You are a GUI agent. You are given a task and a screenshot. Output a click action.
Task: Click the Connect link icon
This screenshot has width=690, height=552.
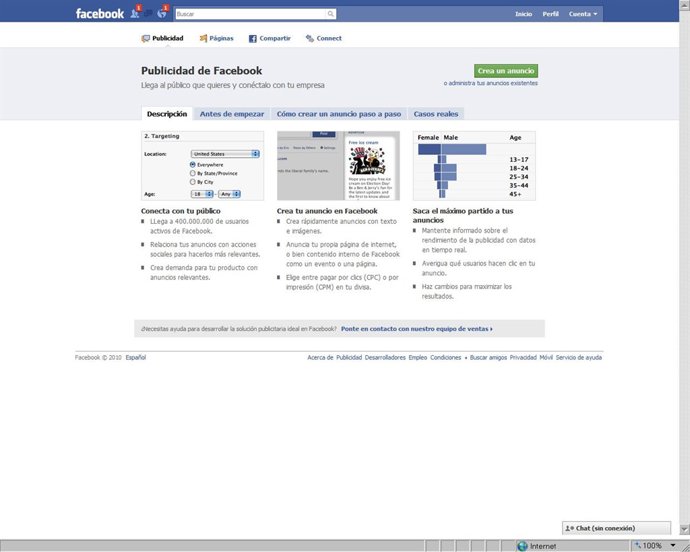(310, 38)
